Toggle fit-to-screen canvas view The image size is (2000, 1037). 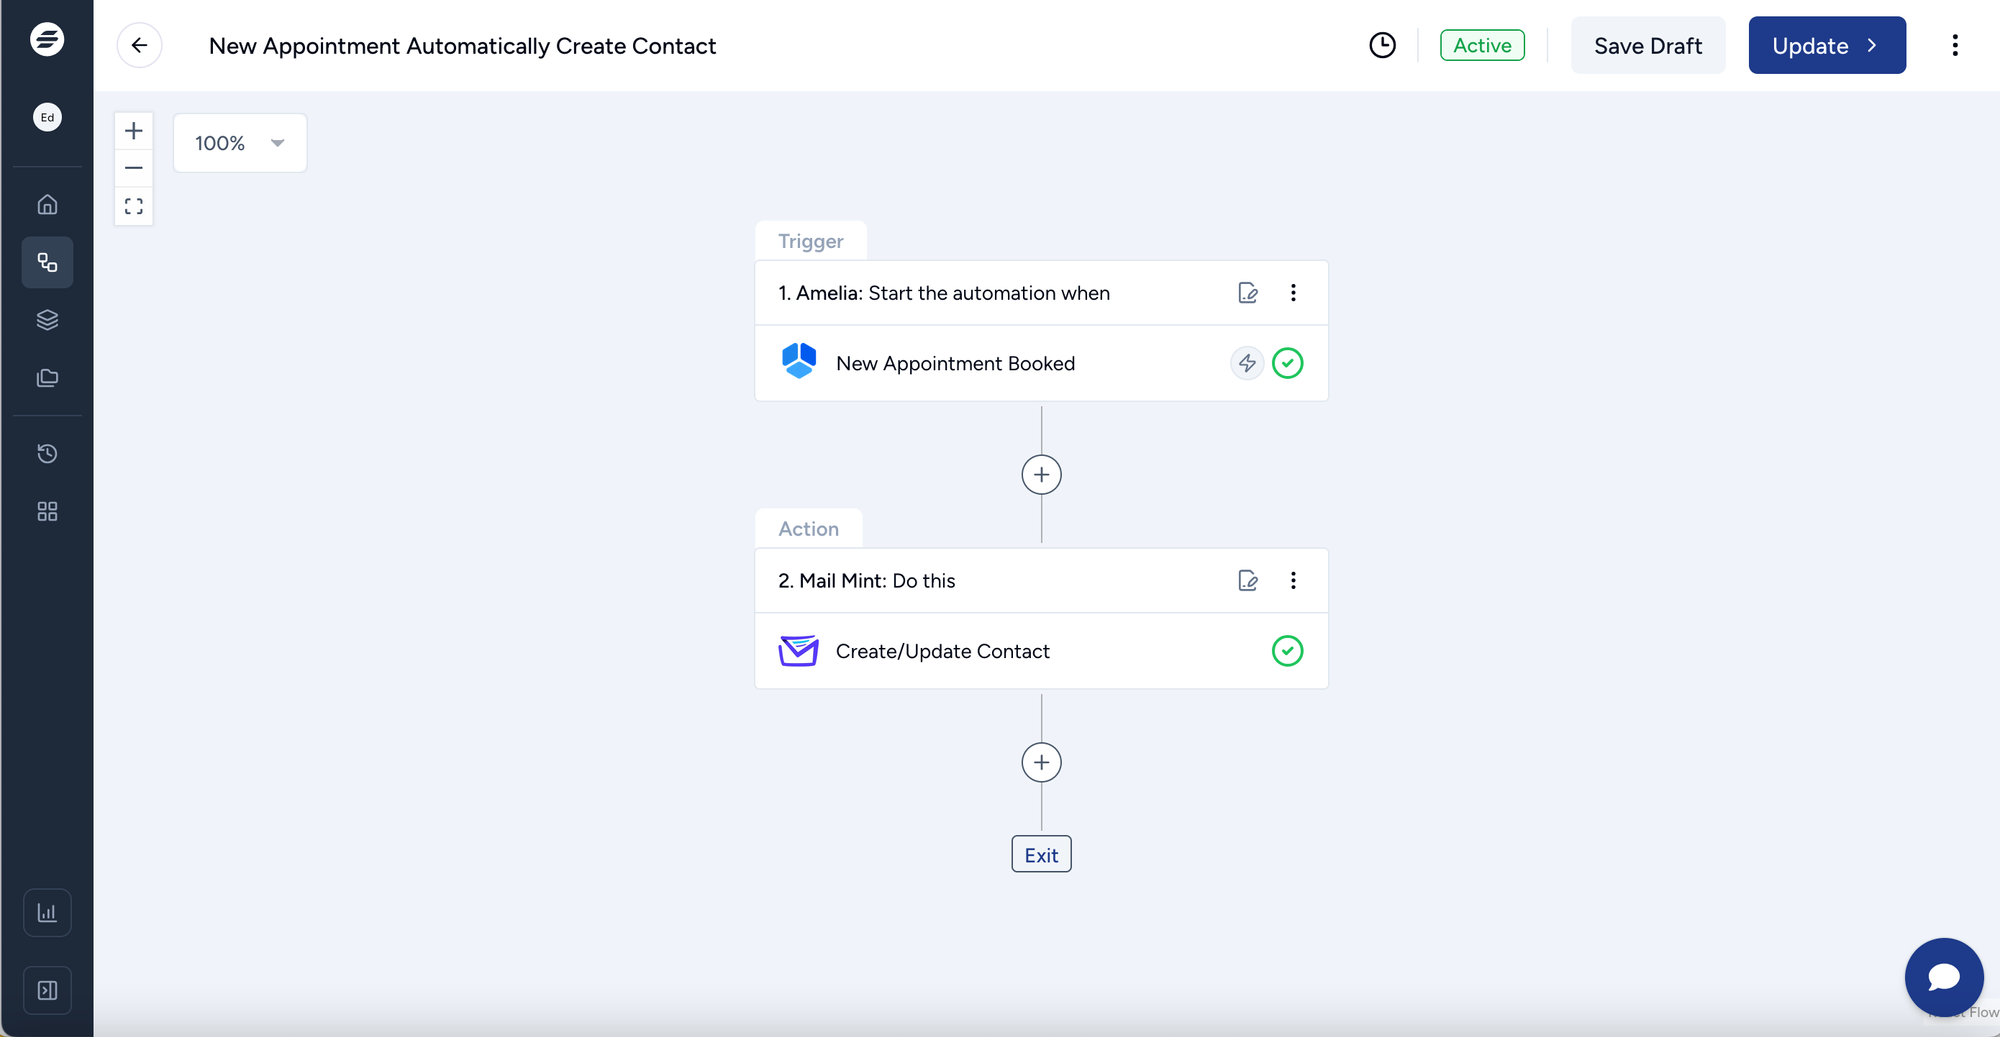click(134, 207)
